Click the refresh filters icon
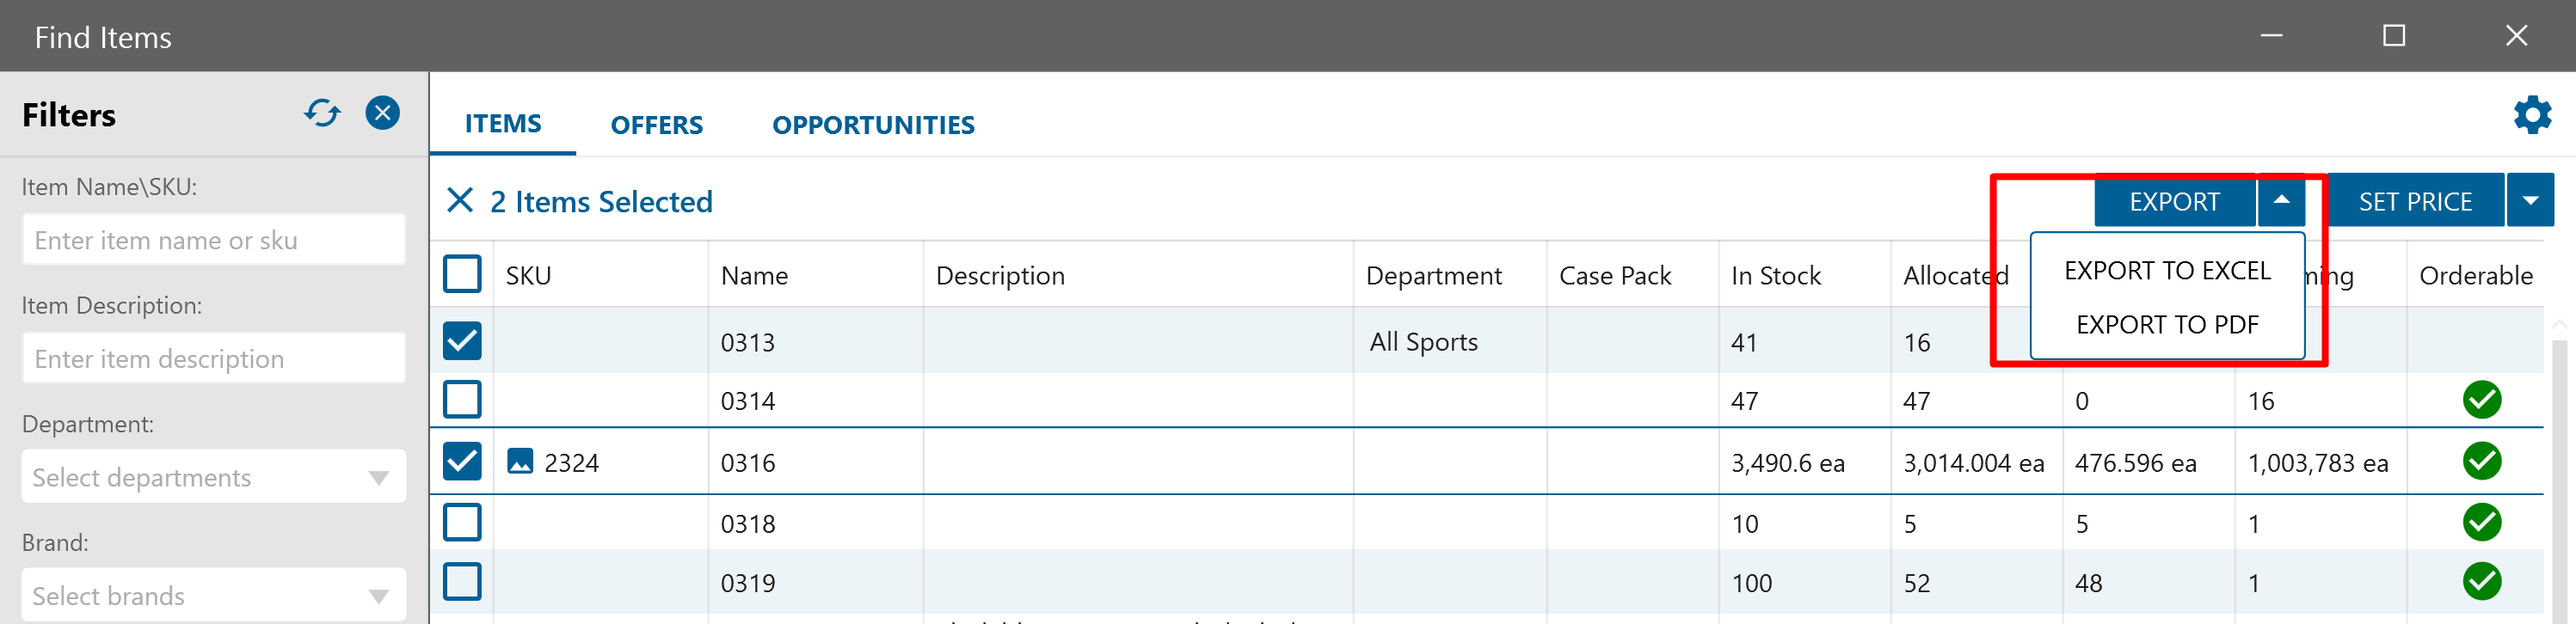 tap(322, 113)
